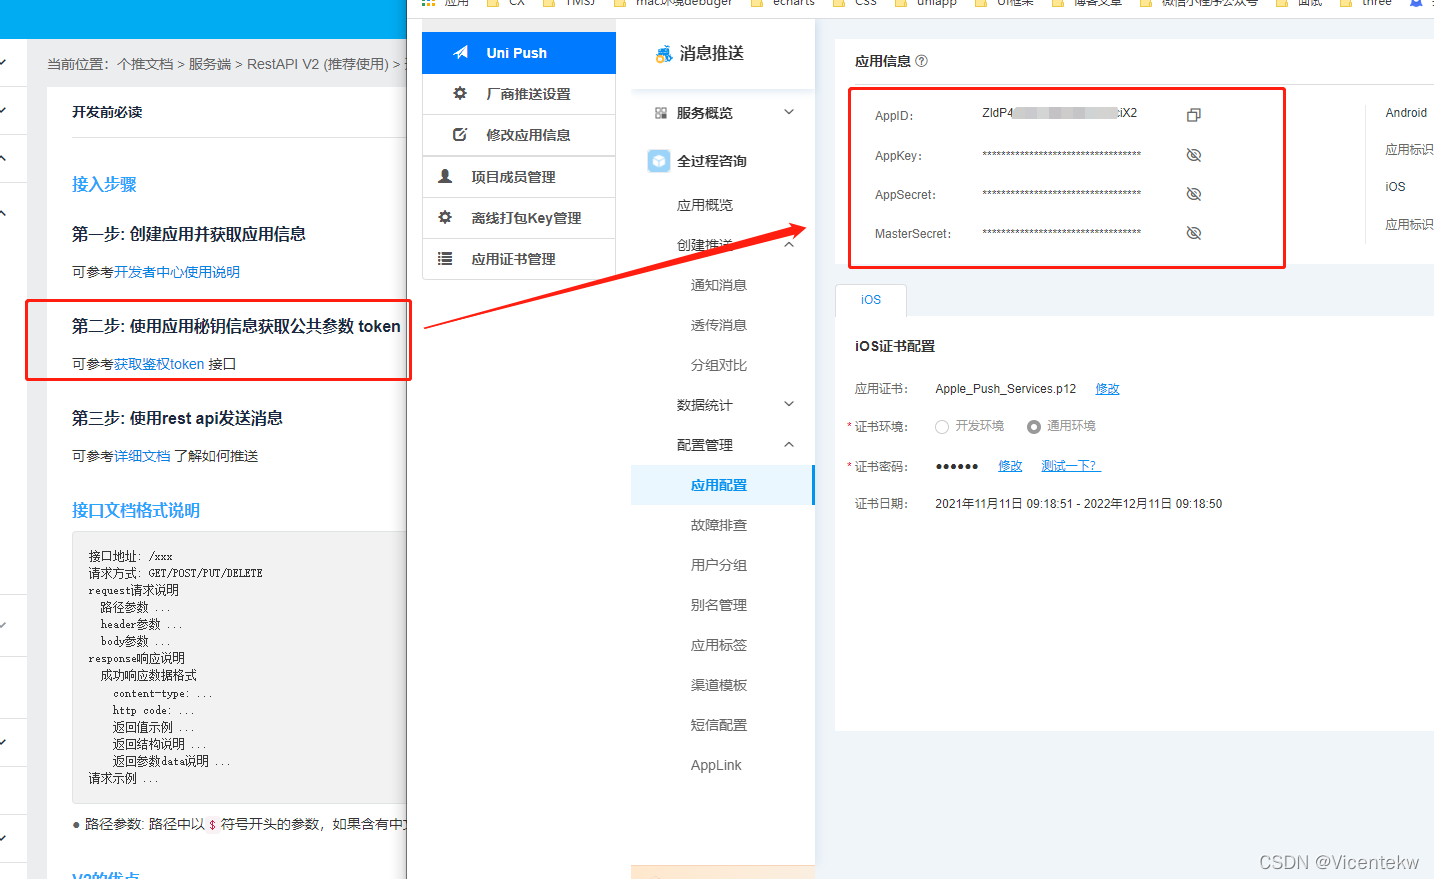This screenshot has width=1434, height=879.
Task: Open 透传消息 under 创建推送
Action: 719,325
